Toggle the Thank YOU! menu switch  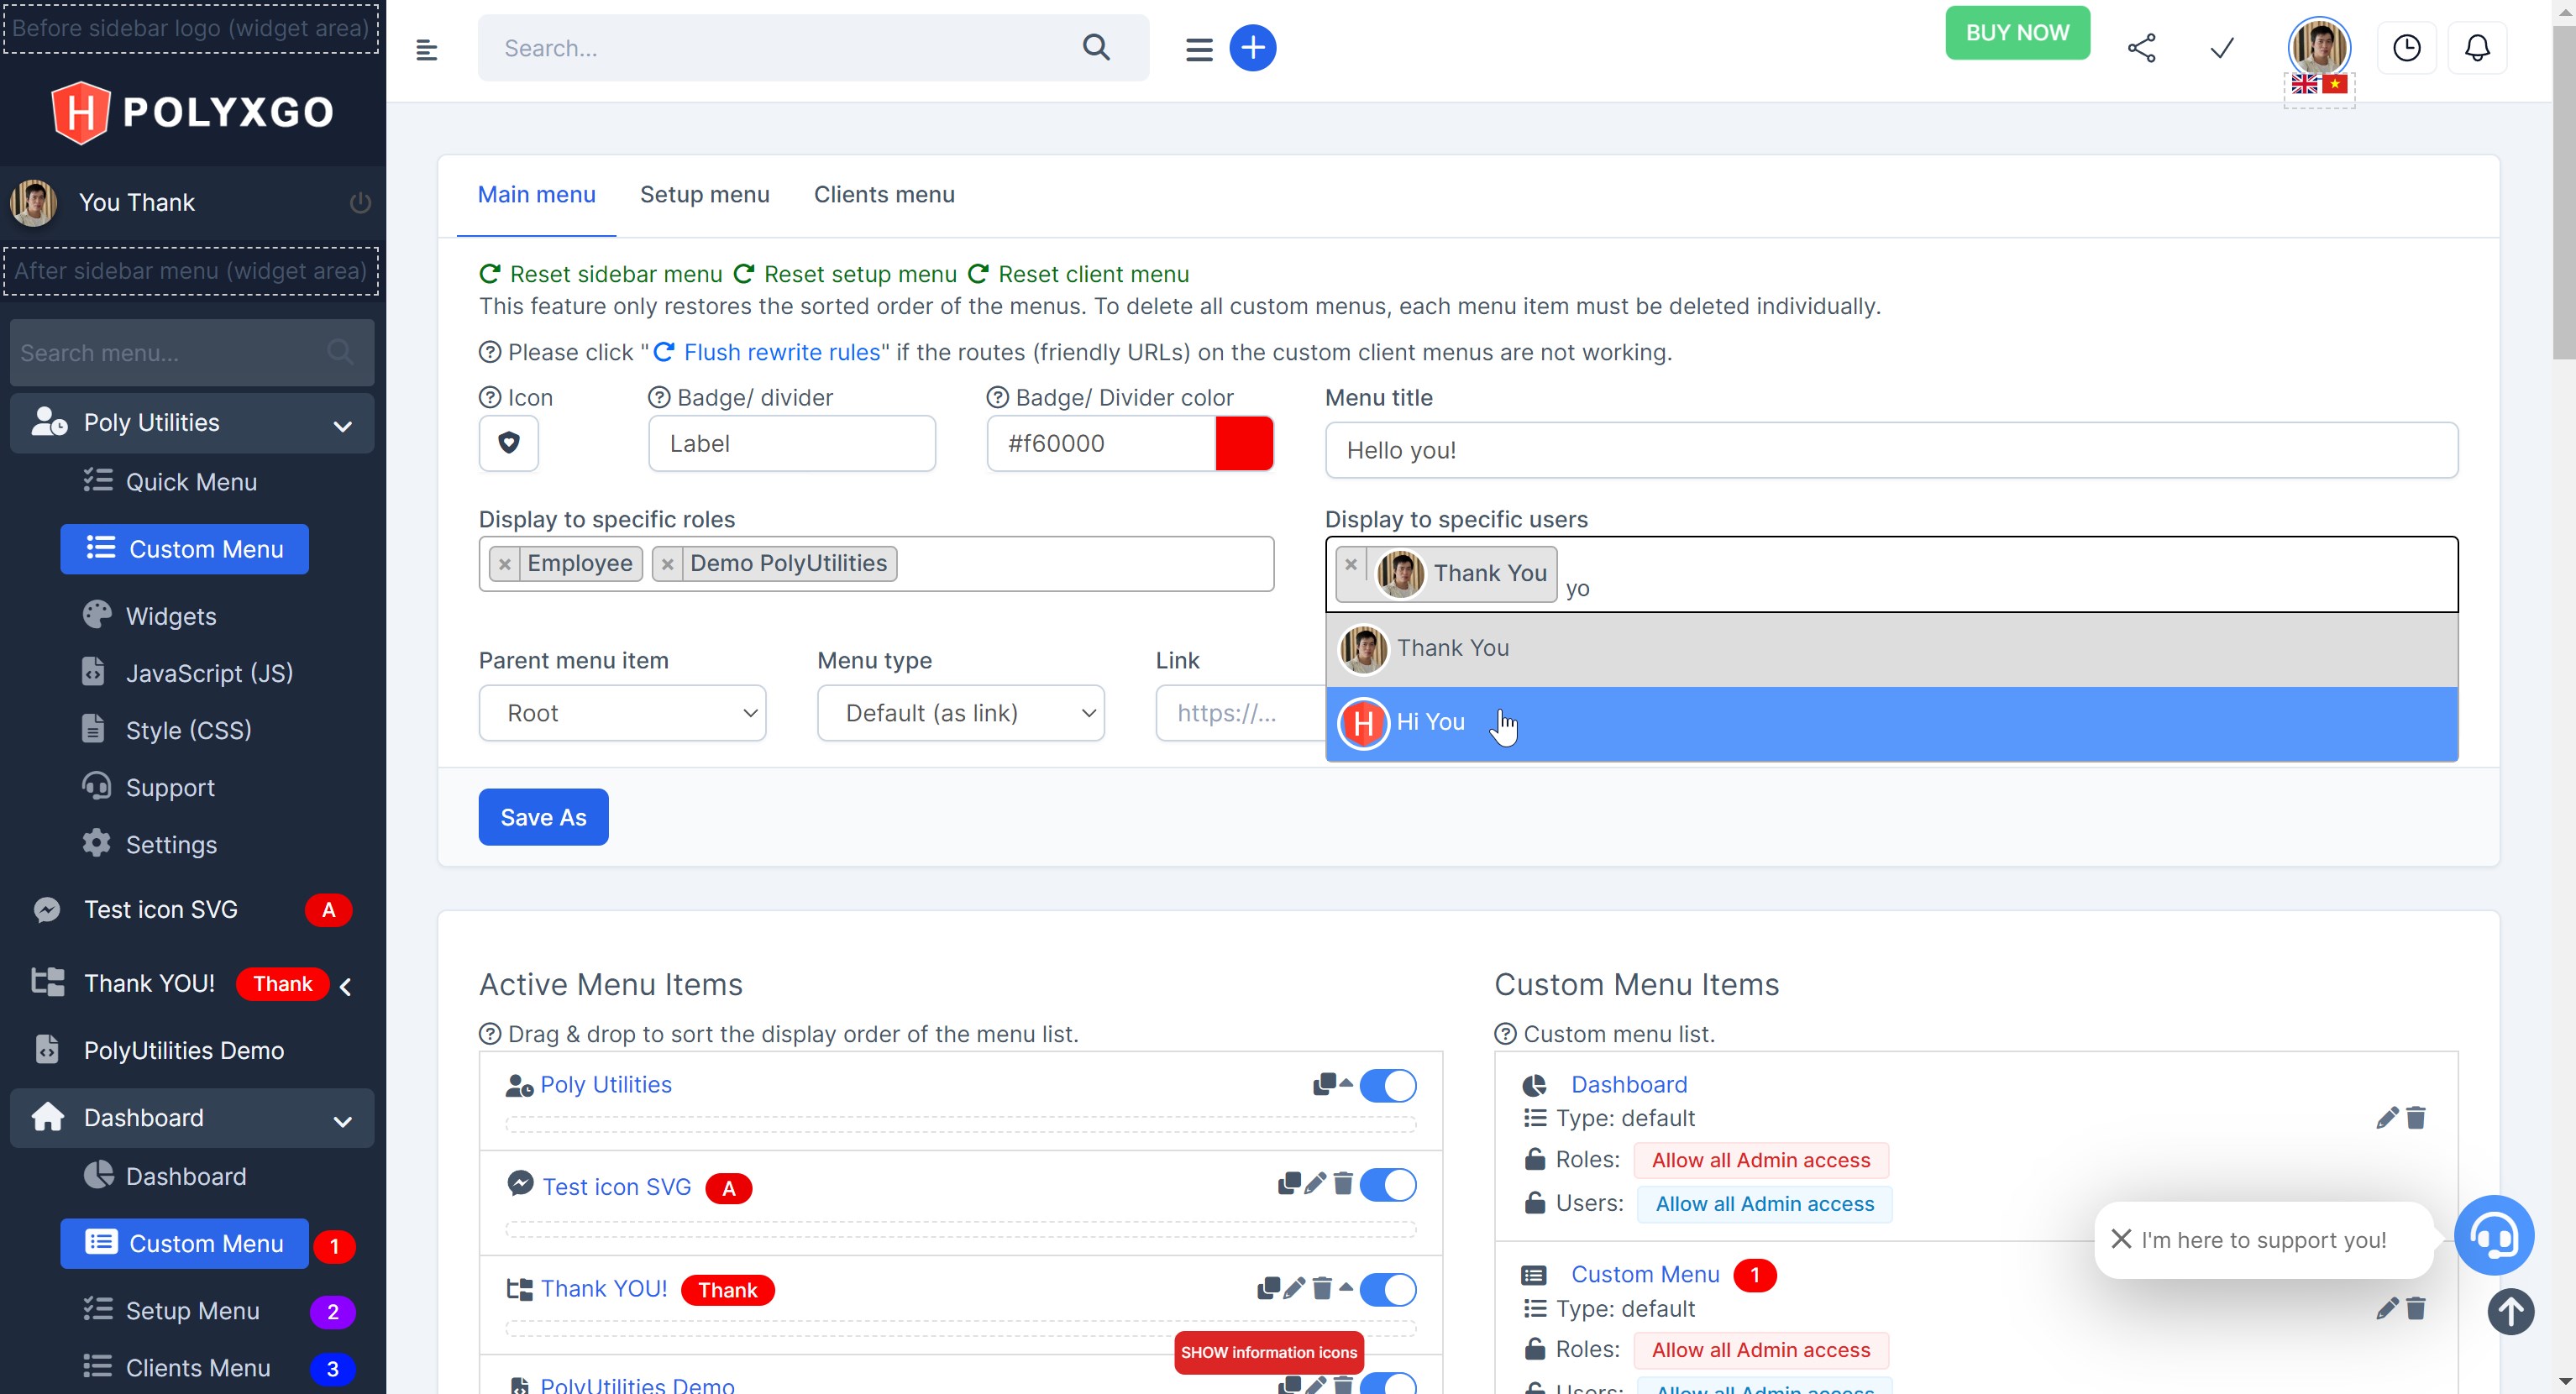[x=1387, y=1289]
